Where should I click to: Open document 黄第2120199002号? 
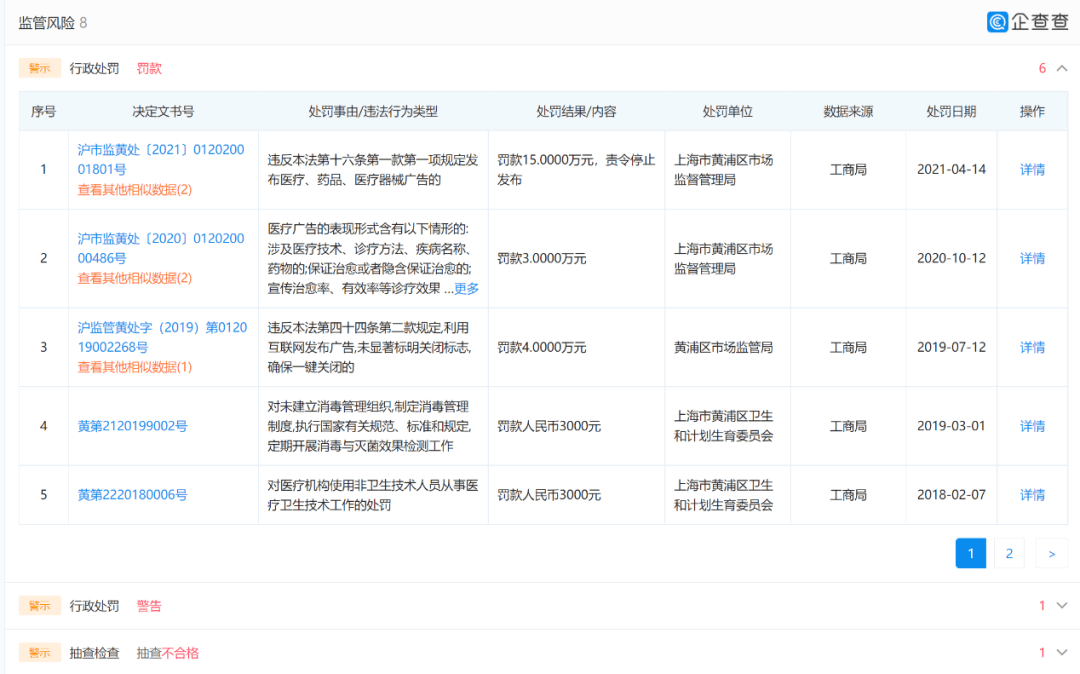132,426
